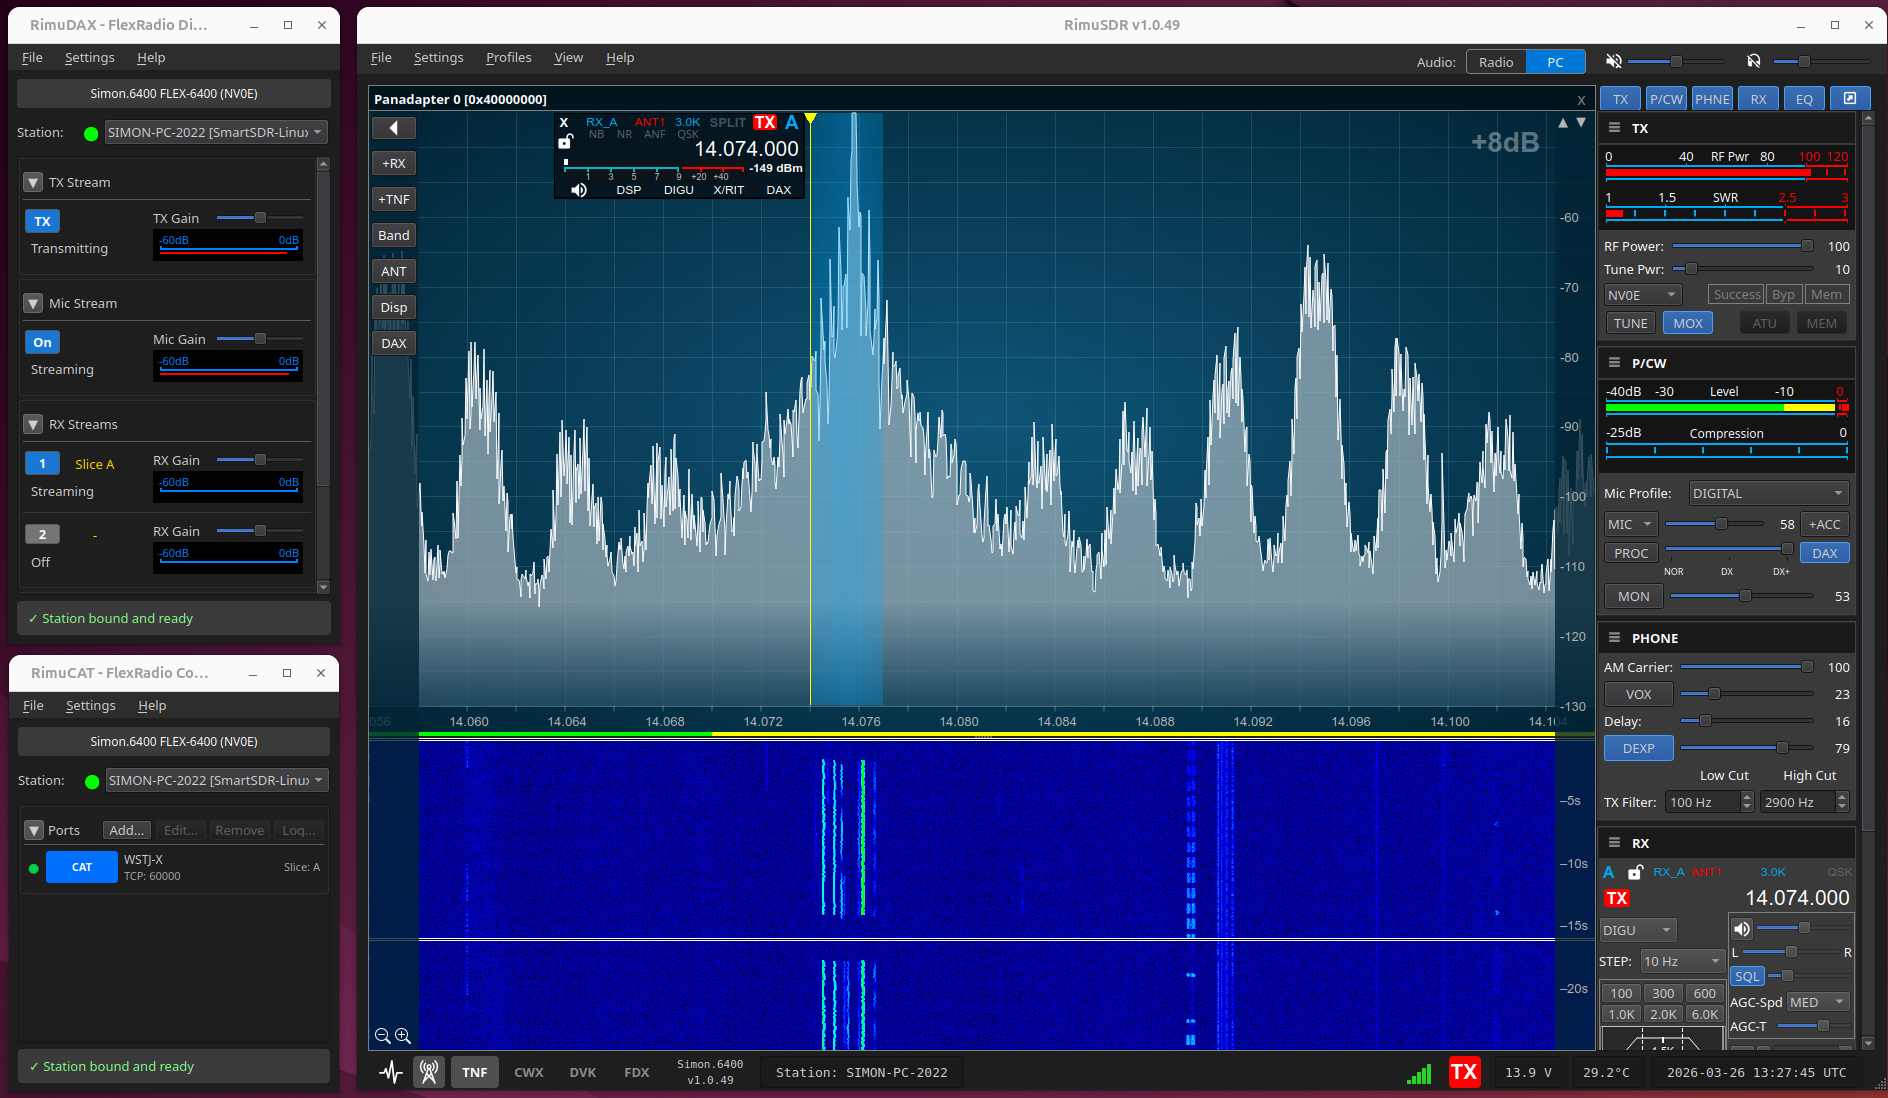The image size is (1888, 1098).
Task: Toggle the Mic Stream On switch
Action: [42, 342]
